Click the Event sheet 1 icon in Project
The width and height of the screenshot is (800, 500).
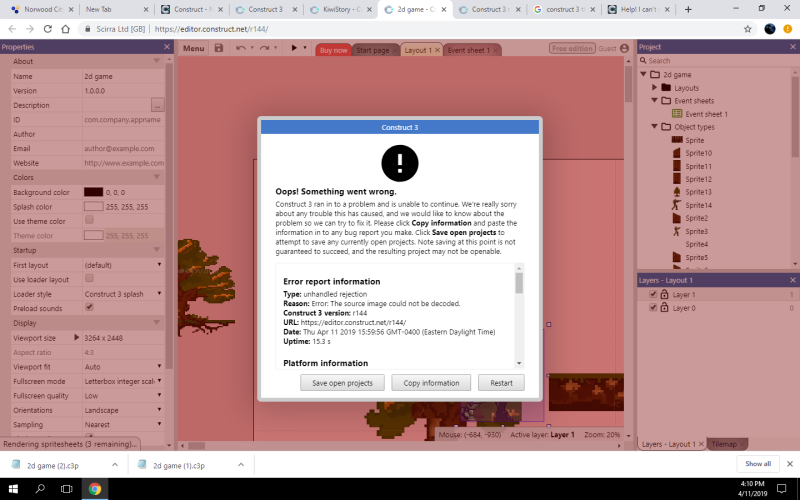point(677,114)
